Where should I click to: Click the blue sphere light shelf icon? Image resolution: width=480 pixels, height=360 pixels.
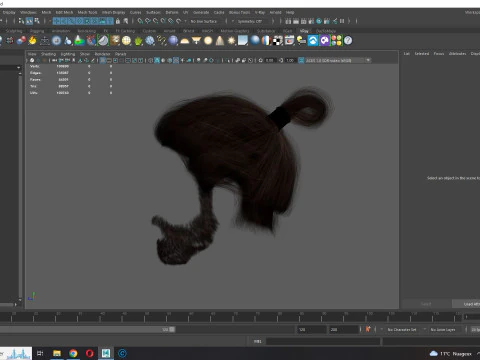click(173, 41)
